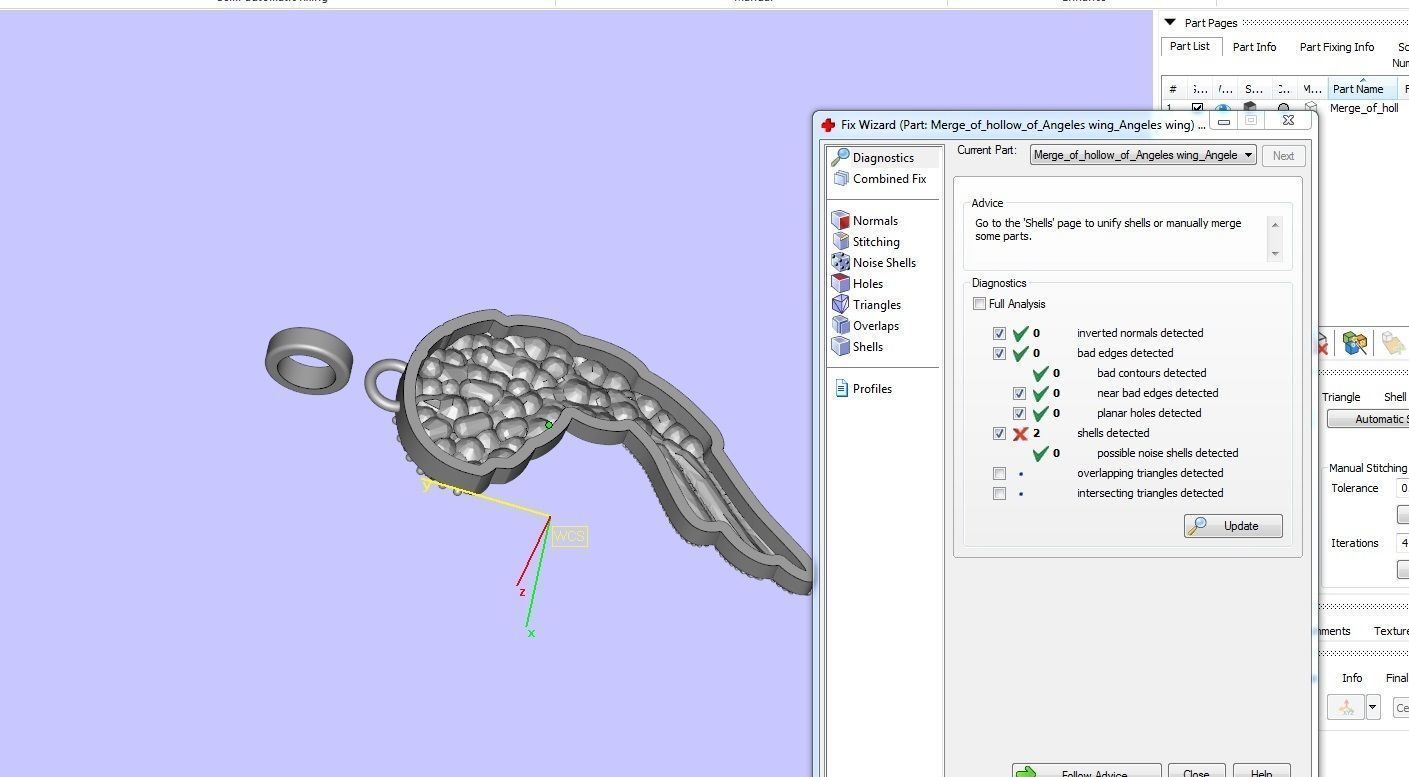The height and width of the screenshot is (777, 1409).
Task: Toggle the near bad edges detected checkbox
Action: point(1019,393)
